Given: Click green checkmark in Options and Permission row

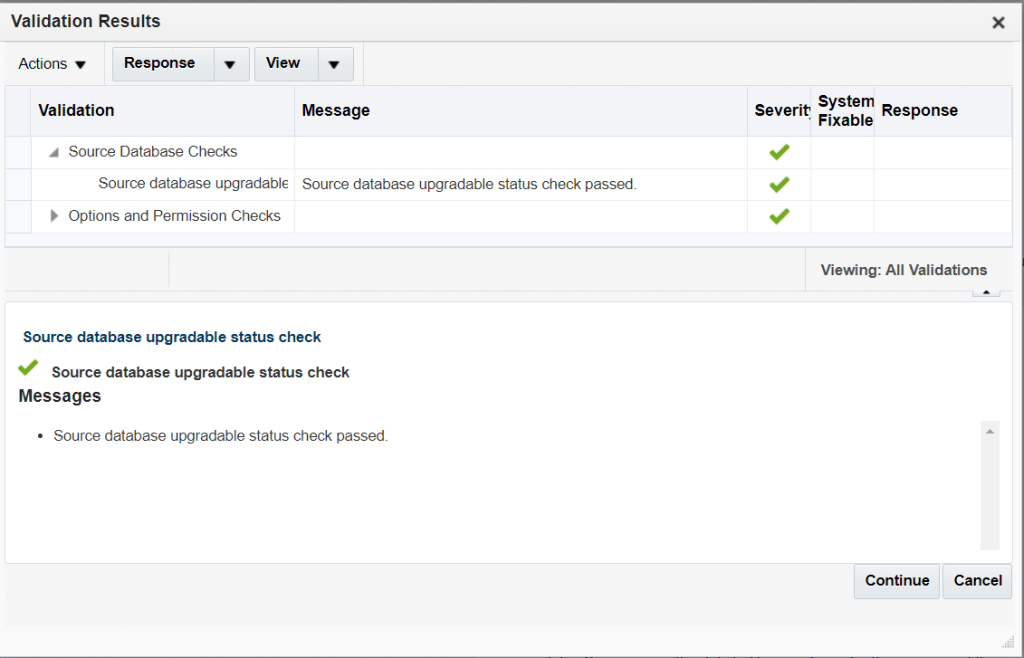Looking at the screenshot, I should (x=779, y=216).
